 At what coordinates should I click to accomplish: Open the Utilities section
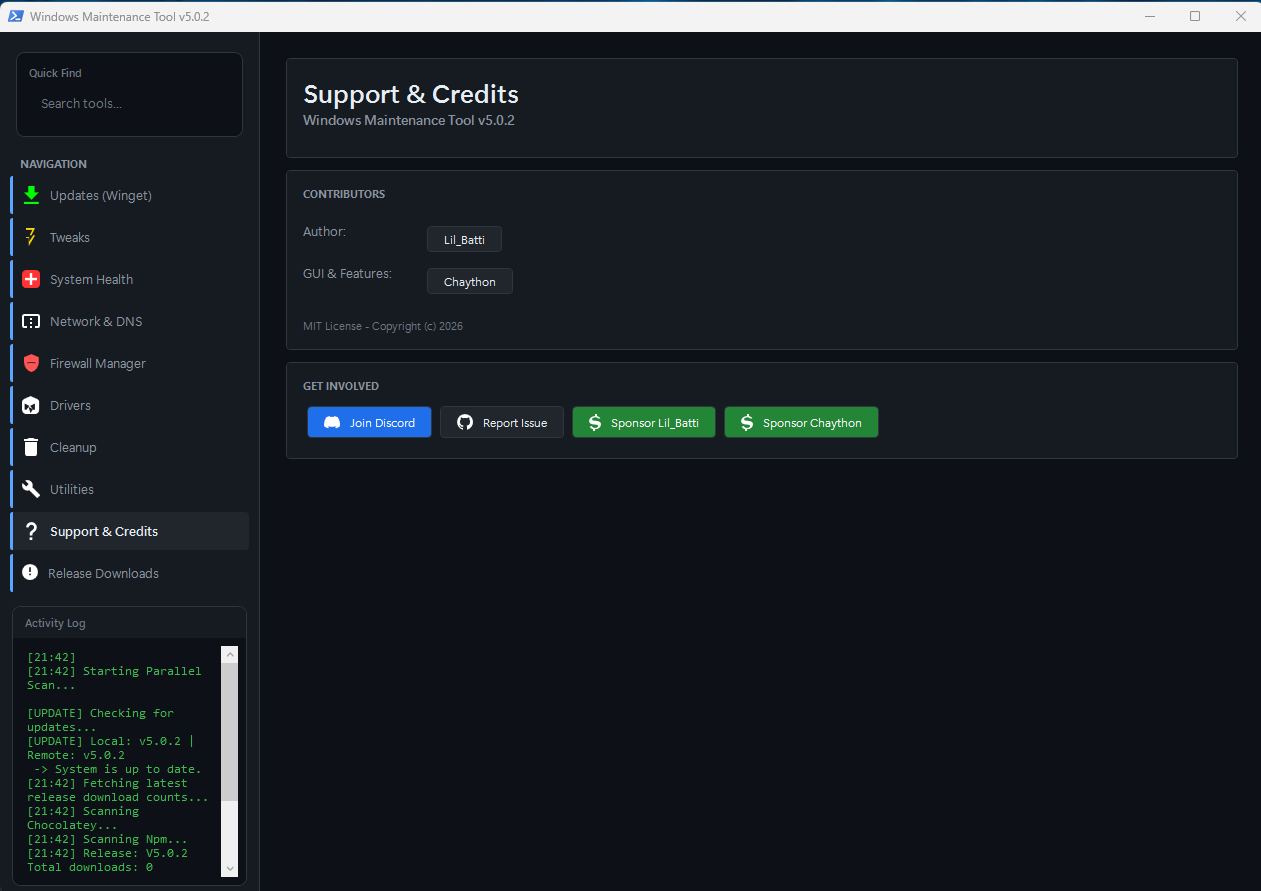coord(130,489)
